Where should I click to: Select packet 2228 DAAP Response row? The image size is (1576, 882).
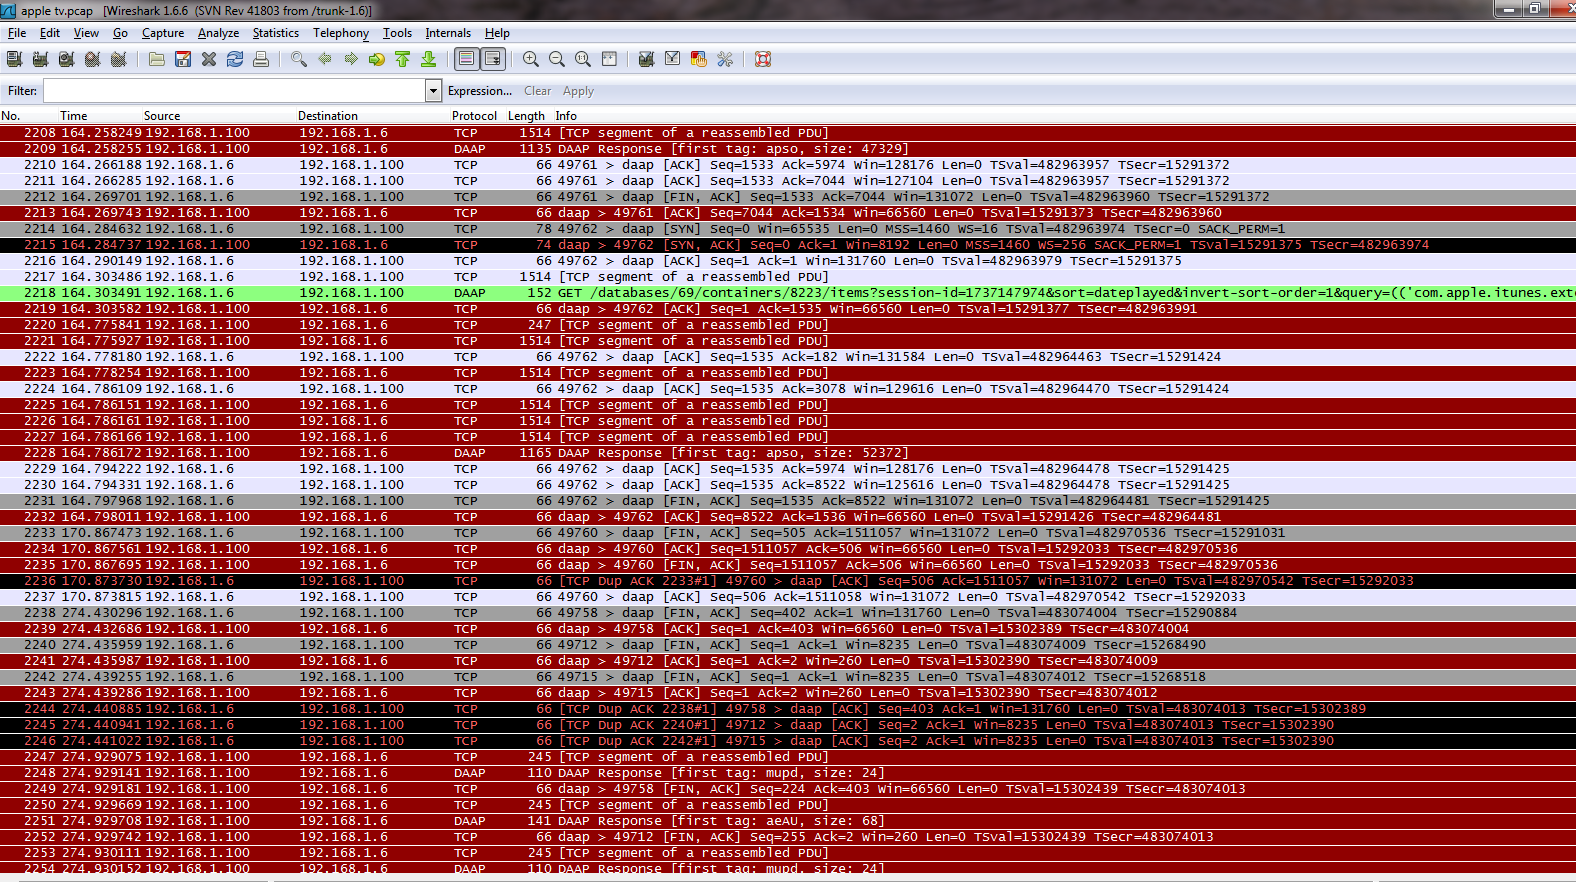[788, 453]
